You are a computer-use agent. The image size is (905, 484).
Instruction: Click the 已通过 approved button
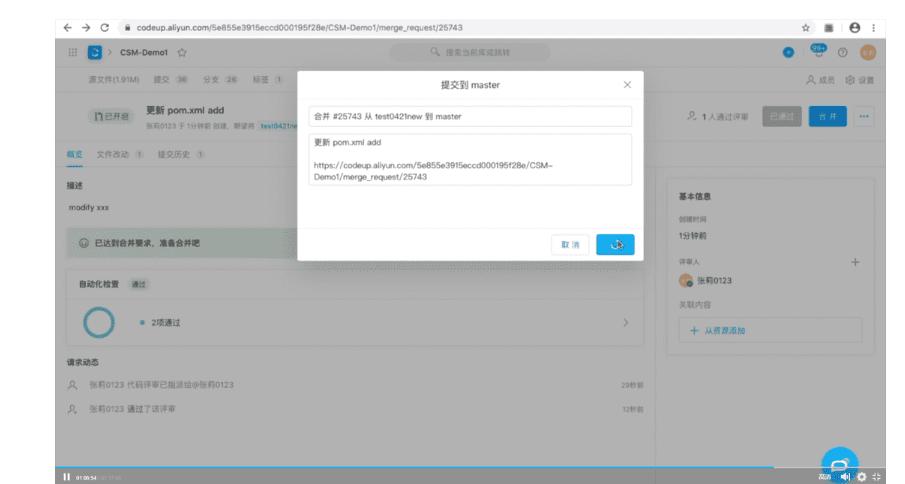coord(782,117)
